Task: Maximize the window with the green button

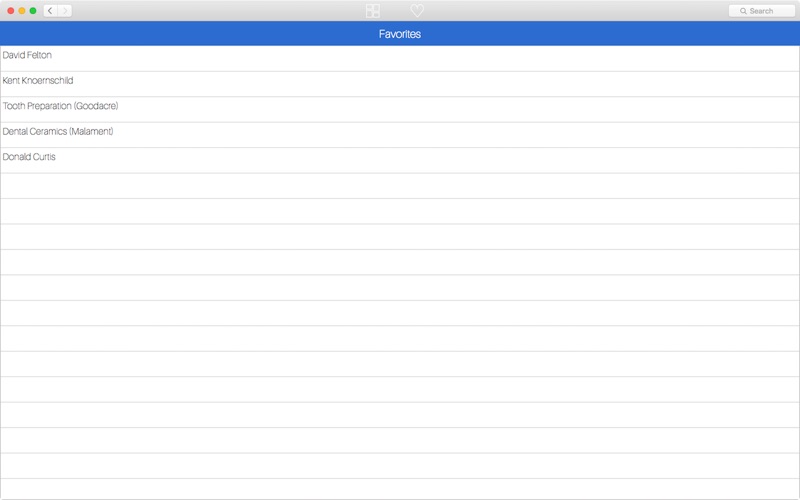Action: pyautogui.click(x=33, y=11)
